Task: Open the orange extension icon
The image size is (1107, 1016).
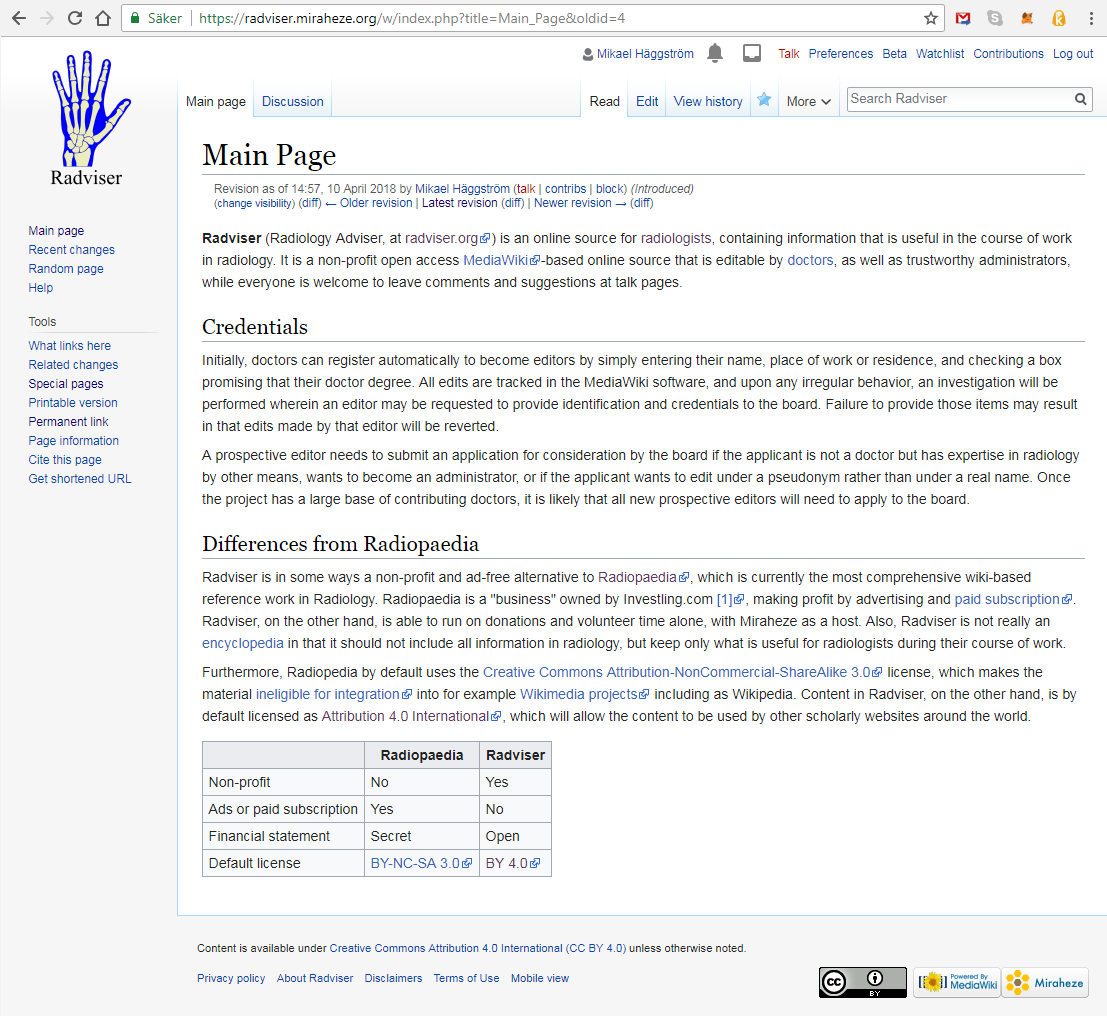Action: coord(1059,18)
